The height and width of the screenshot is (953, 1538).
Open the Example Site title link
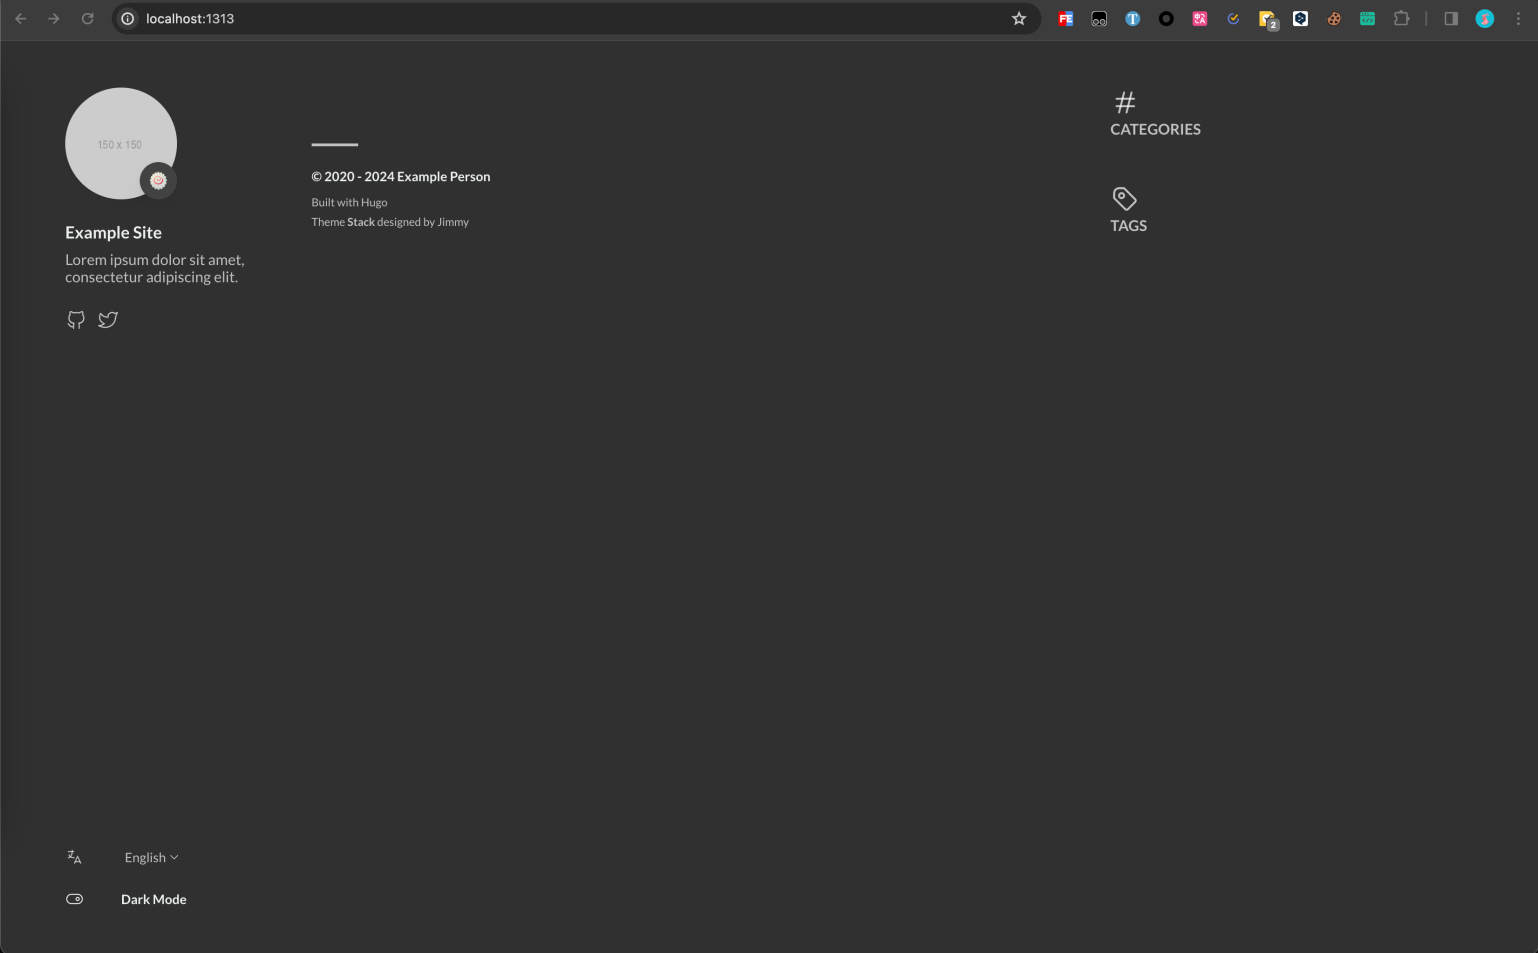point(113,233)
